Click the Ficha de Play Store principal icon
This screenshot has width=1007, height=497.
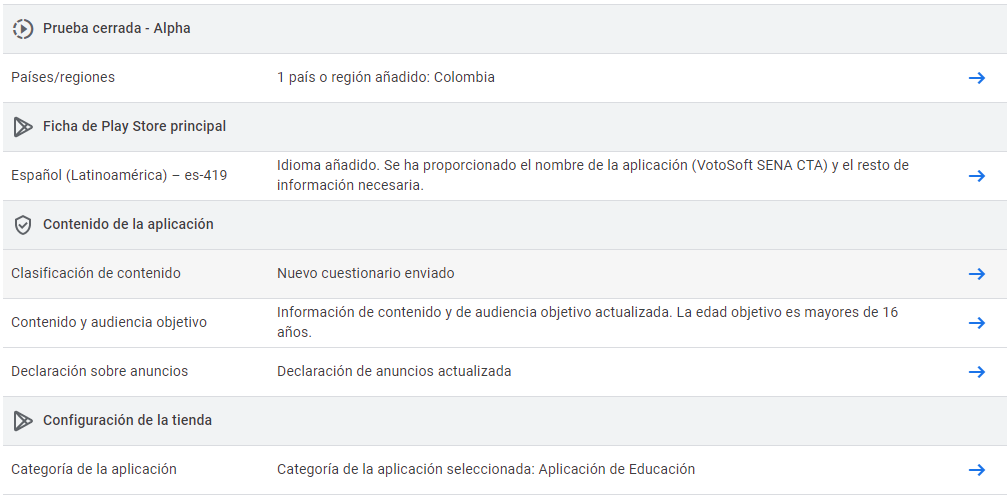(23, 127)
